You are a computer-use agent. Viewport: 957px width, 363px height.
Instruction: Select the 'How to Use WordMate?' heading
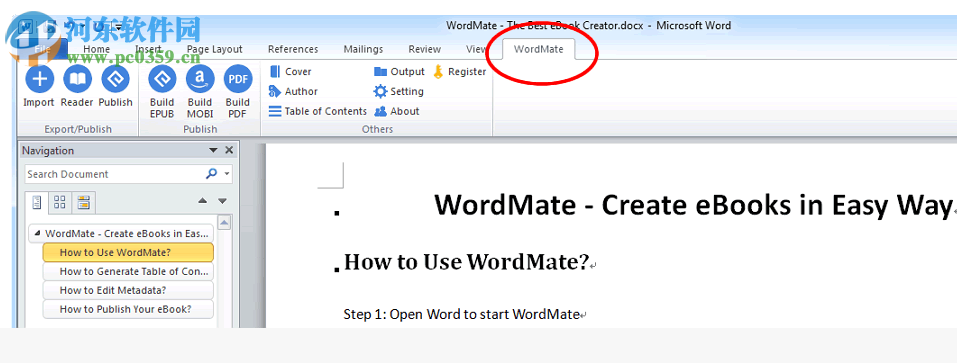(128, 253)
